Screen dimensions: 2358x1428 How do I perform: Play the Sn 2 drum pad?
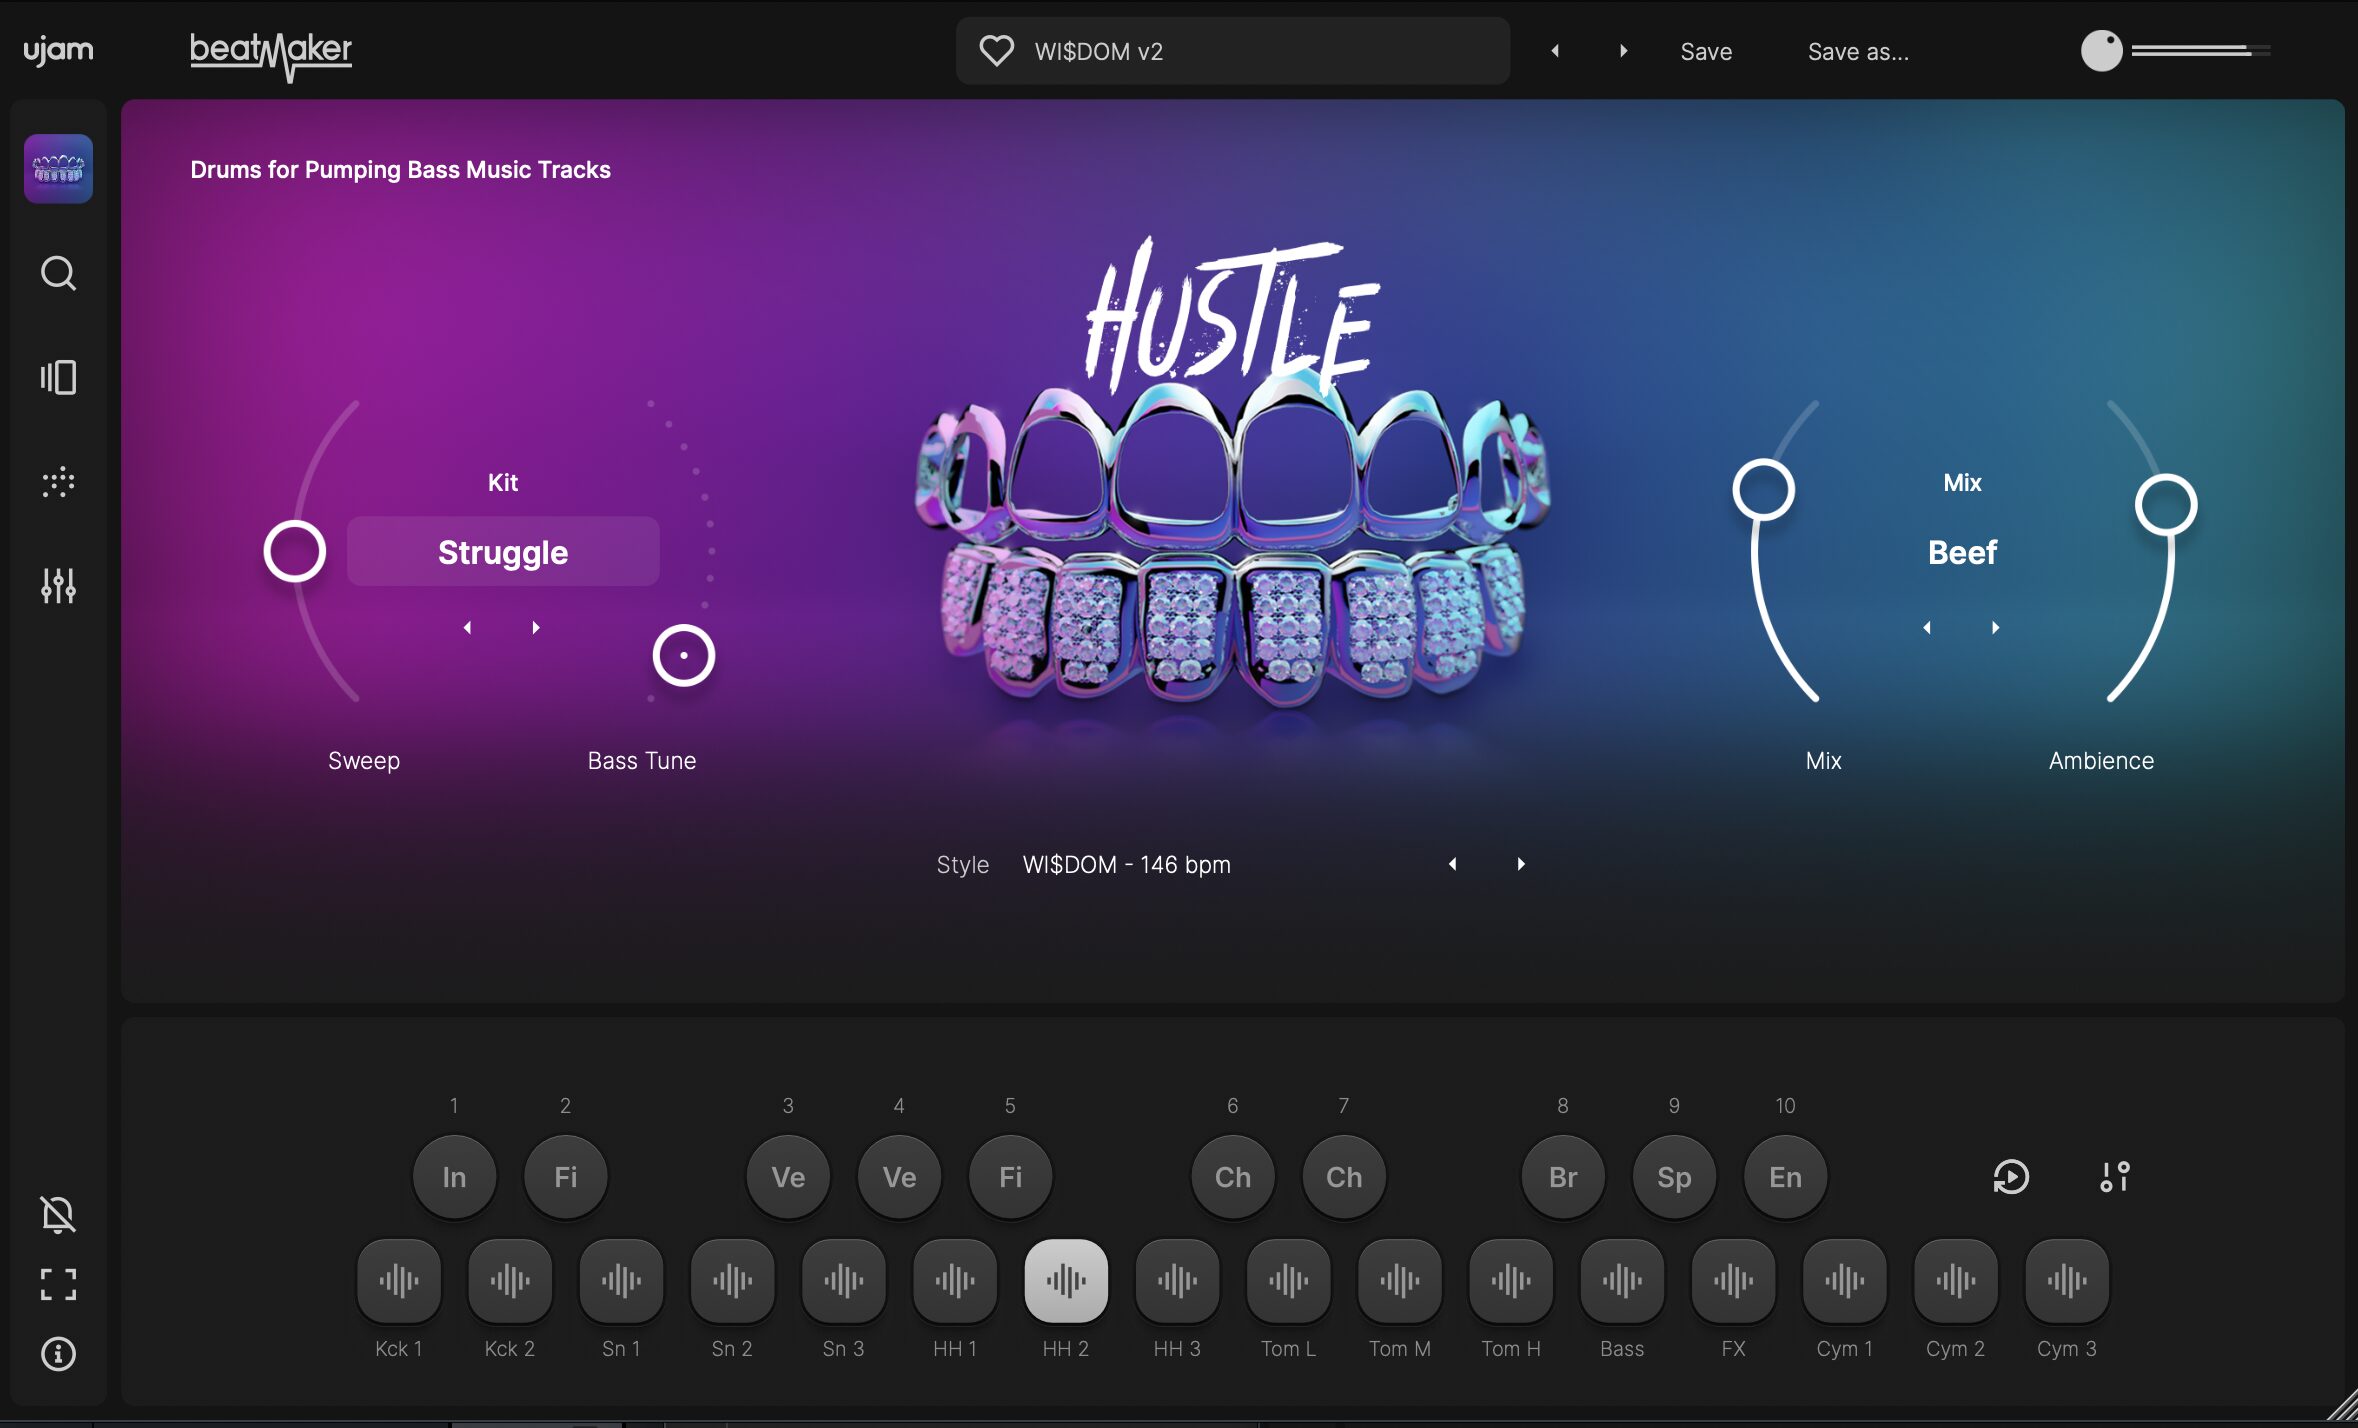[732, 1281]
